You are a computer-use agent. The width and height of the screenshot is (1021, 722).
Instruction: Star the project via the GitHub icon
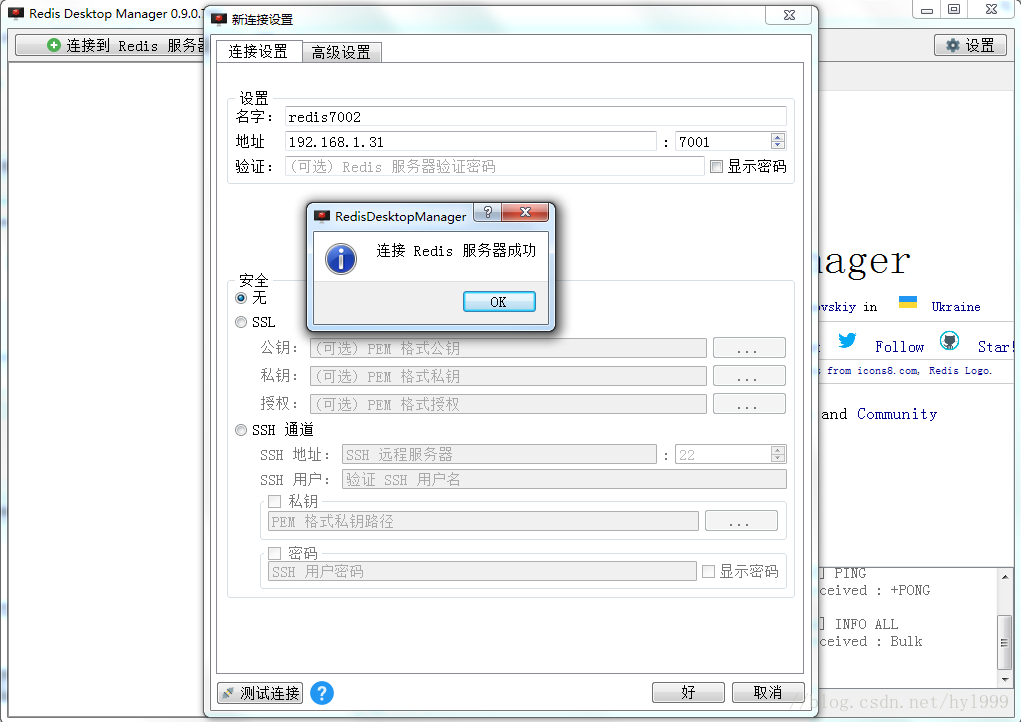[x=948, y=341]
